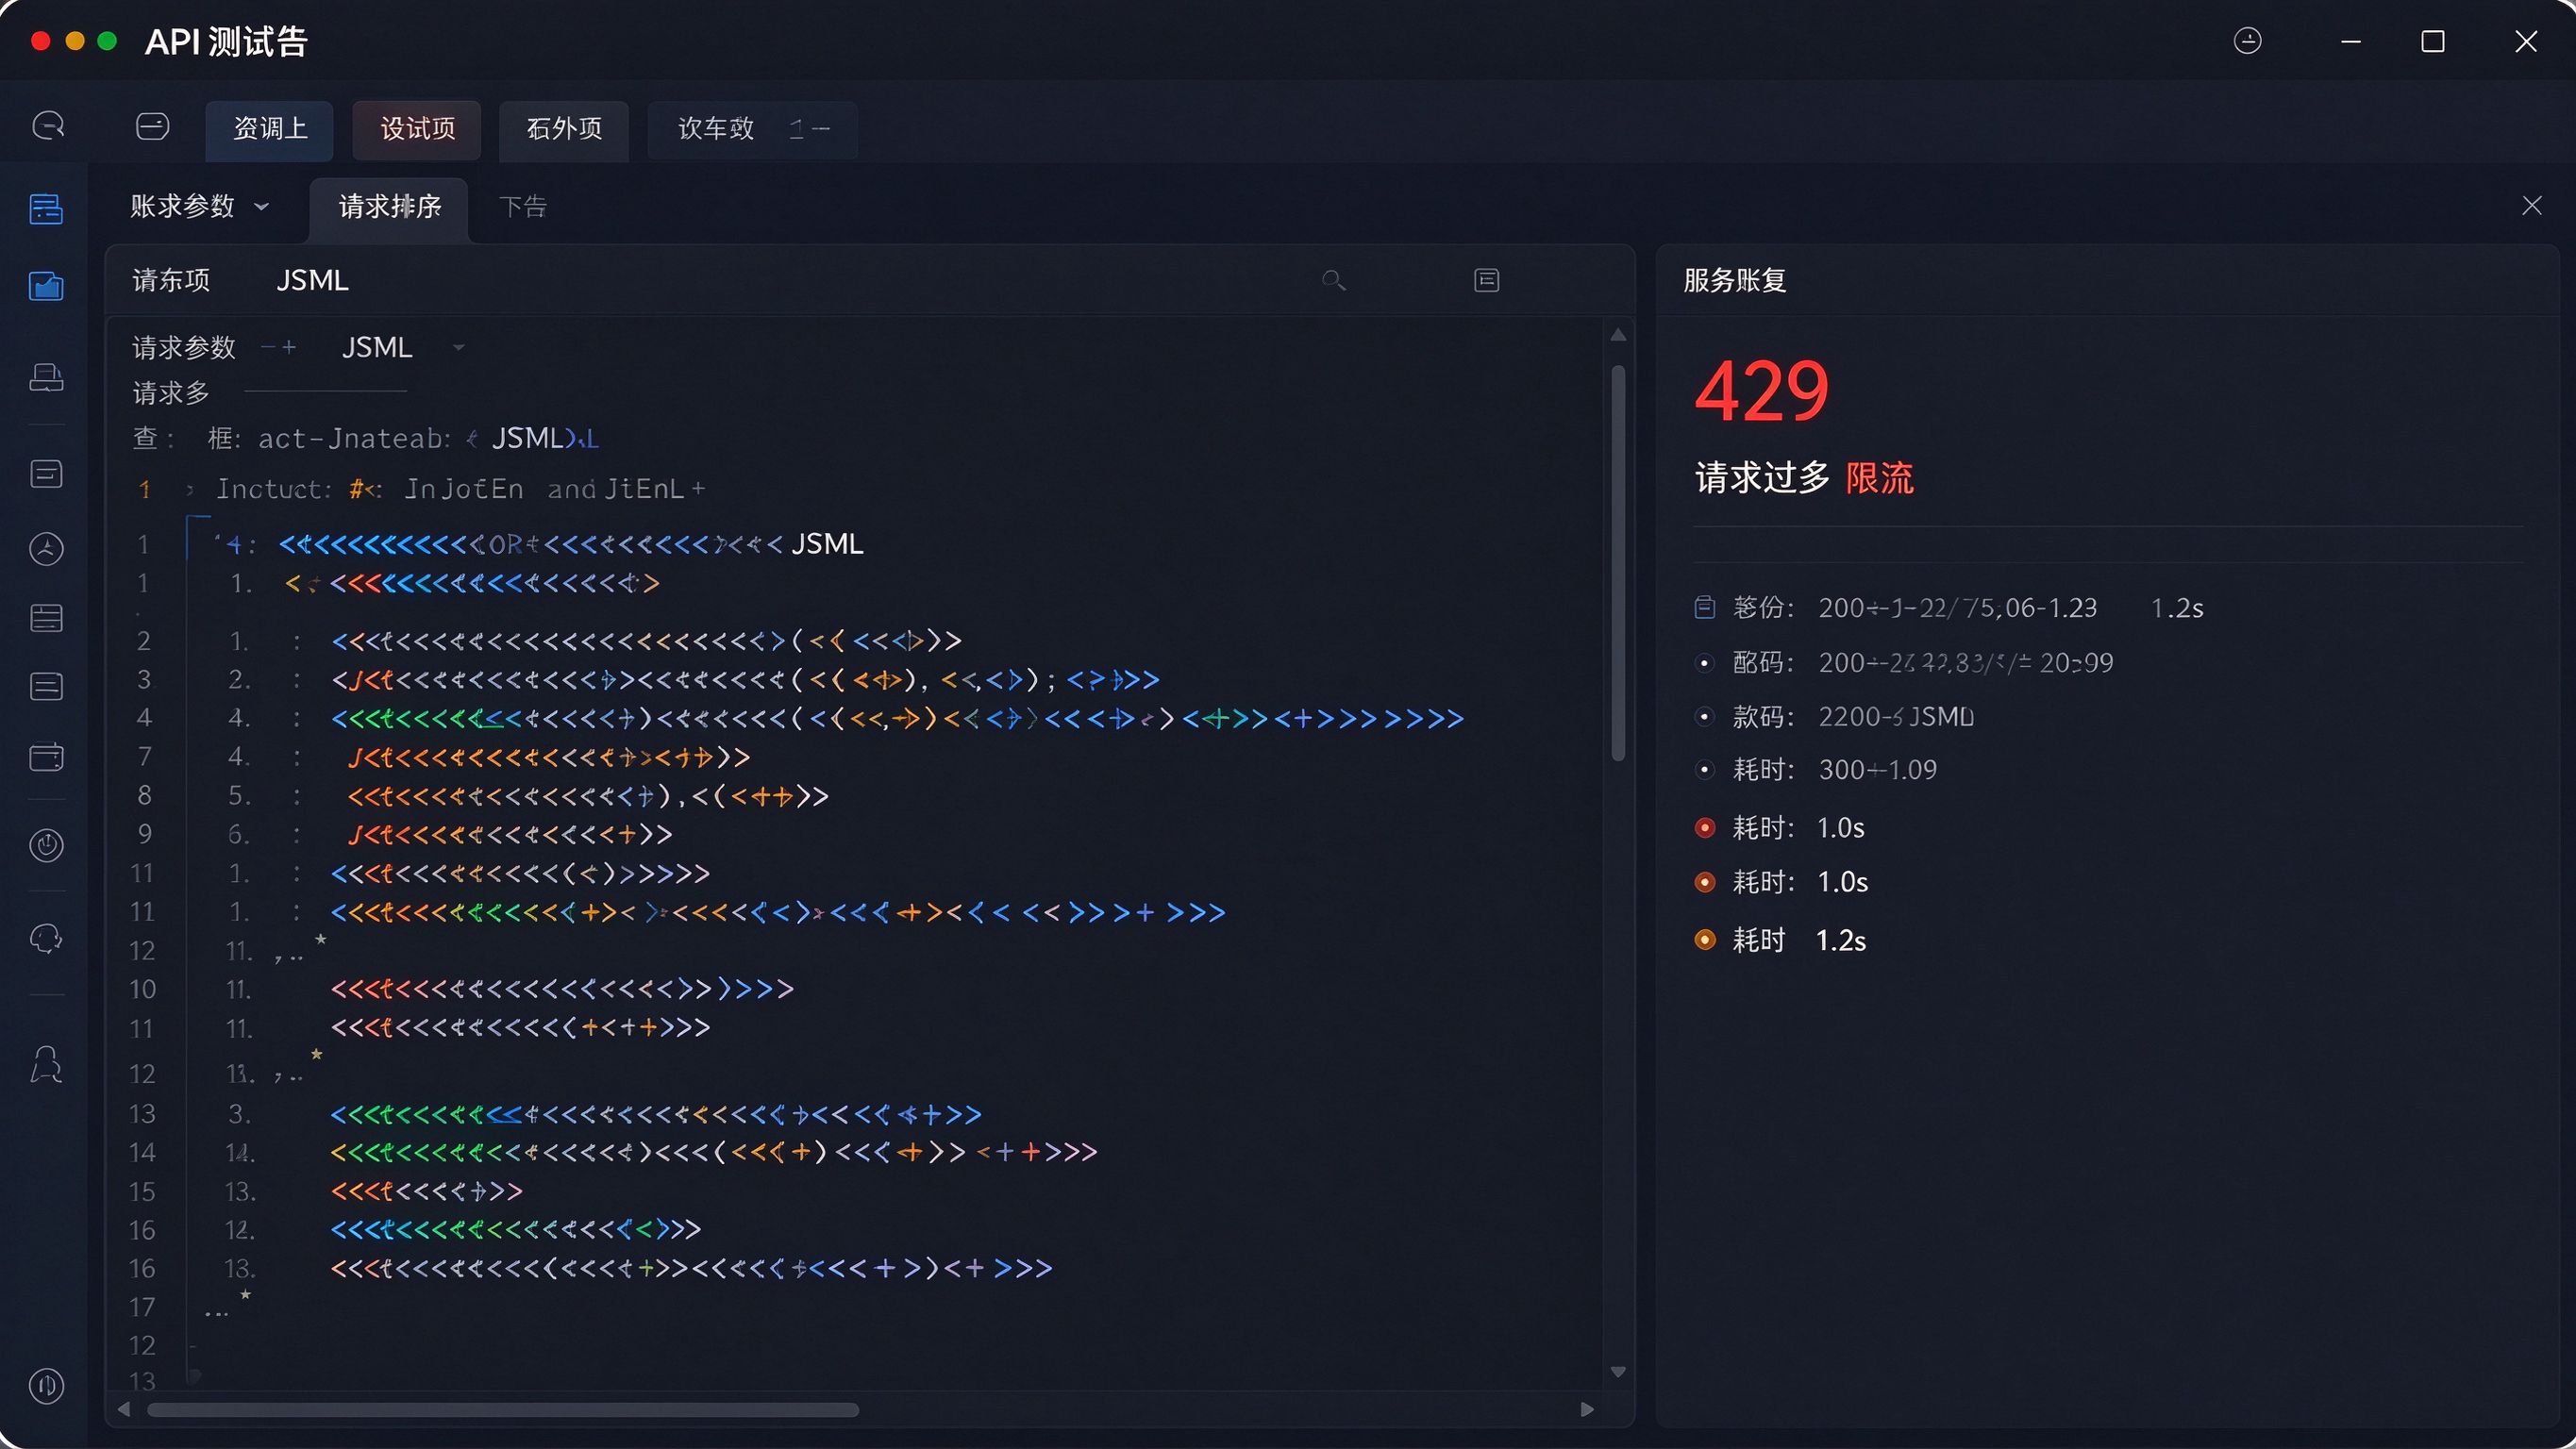Click the scroll down arrow of editor

pyautogui.click(x=1618, y=1372)
